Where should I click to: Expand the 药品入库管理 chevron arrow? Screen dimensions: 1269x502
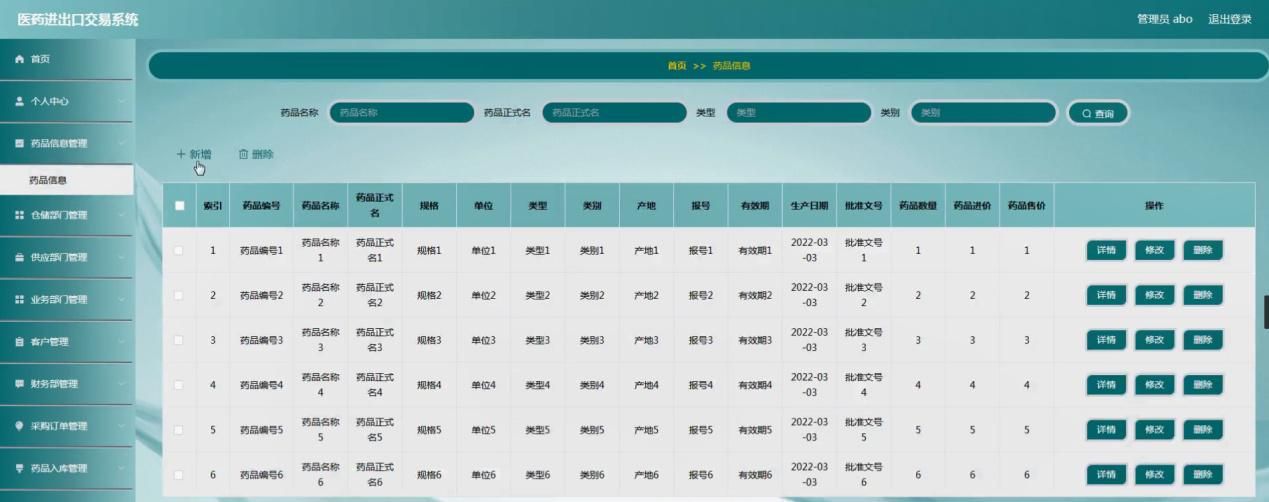pos(121,468)
